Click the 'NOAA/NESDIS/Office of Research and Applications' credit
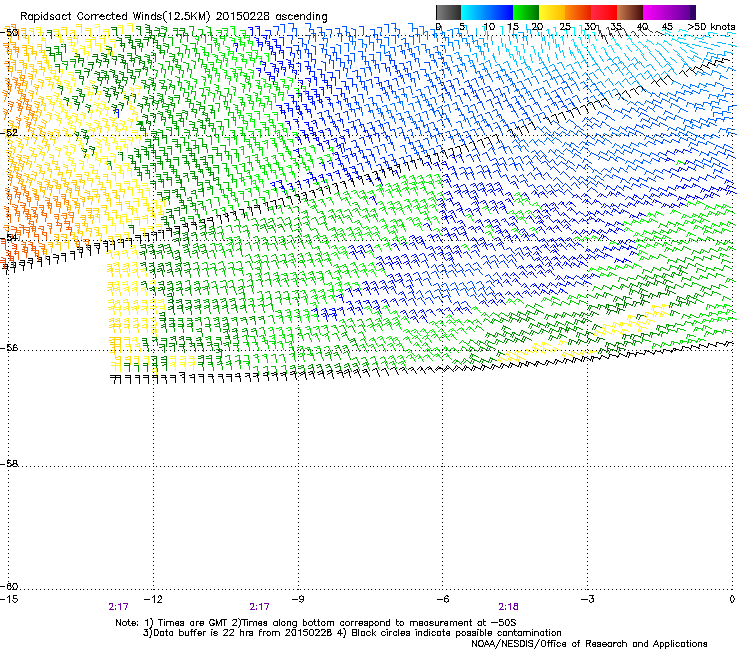The width and height of the screenshot is (740, 650). pos(589,644)
